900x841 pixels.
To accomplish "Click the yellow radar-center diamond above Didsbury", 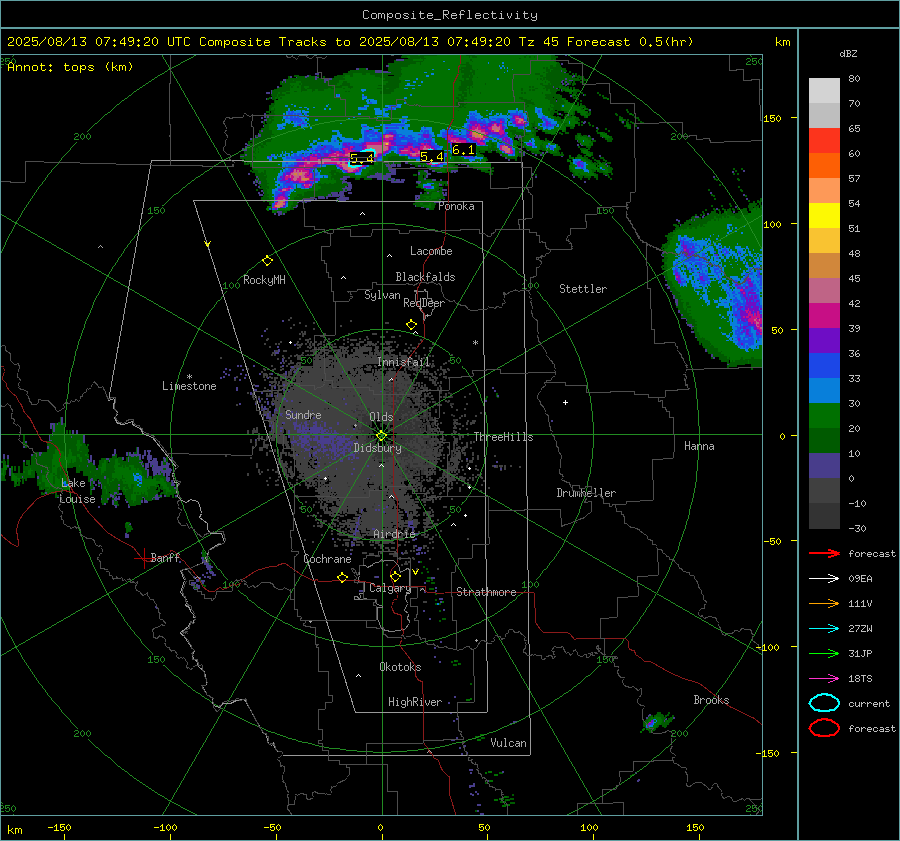I will click(381, 436).
